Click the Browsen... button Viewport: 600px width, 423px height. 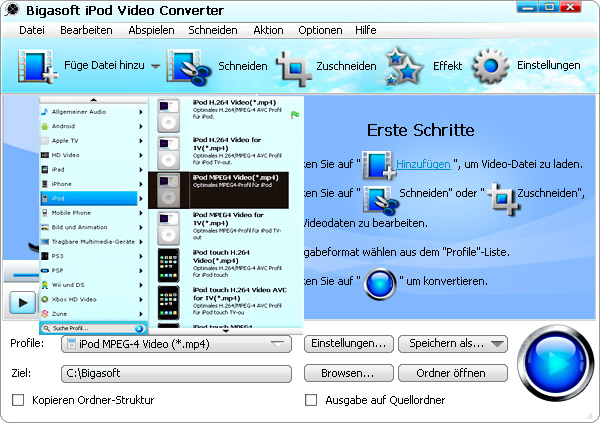coord(349,373)
